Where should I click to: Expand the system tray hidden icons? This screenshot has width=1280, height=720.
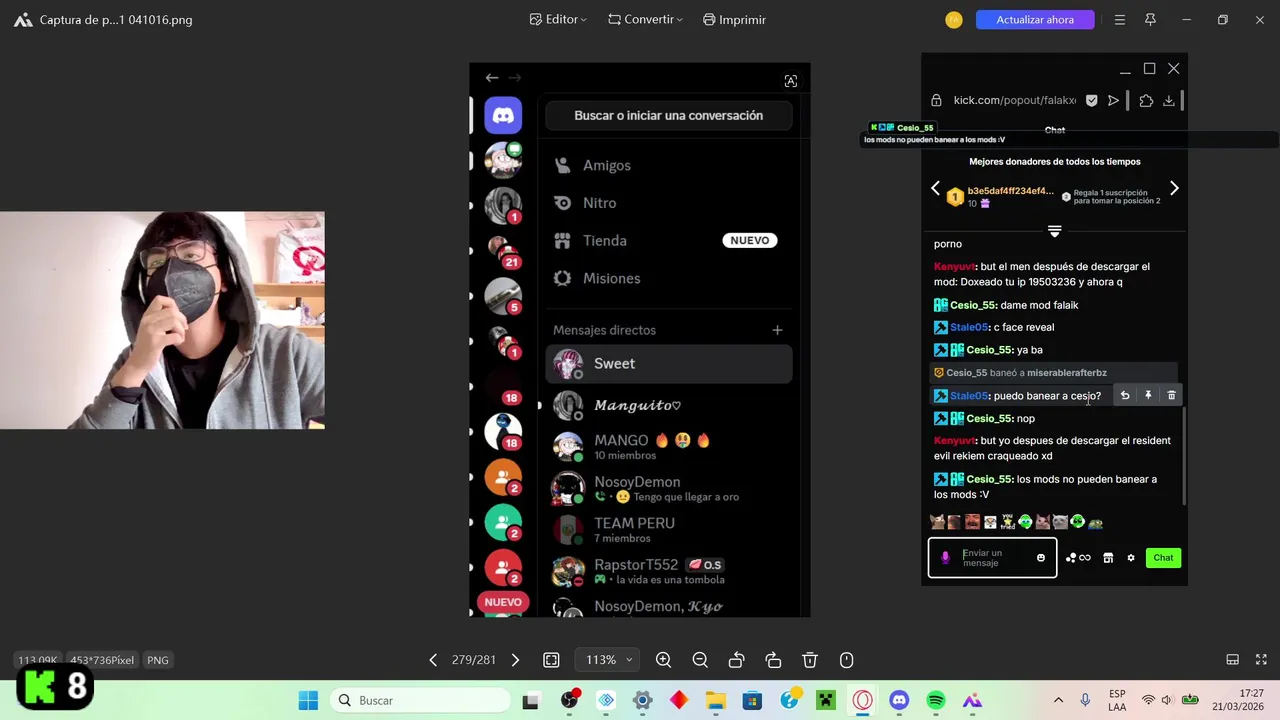point(1058,701)
